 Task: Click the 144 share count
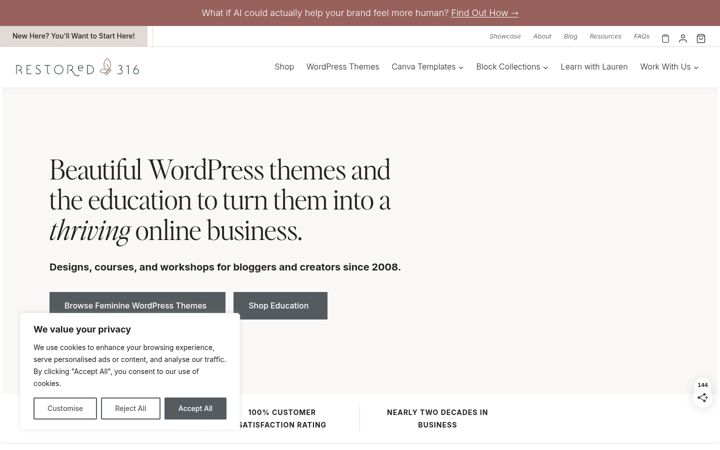coord(703,385)
